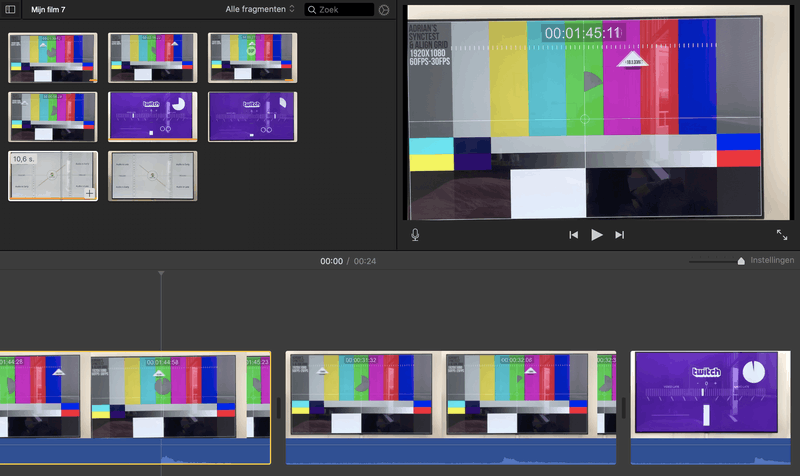This screenshot has width=800, height=476.
Task: Select the Twitch thumbnail with large pie chart
Action: 153,117
